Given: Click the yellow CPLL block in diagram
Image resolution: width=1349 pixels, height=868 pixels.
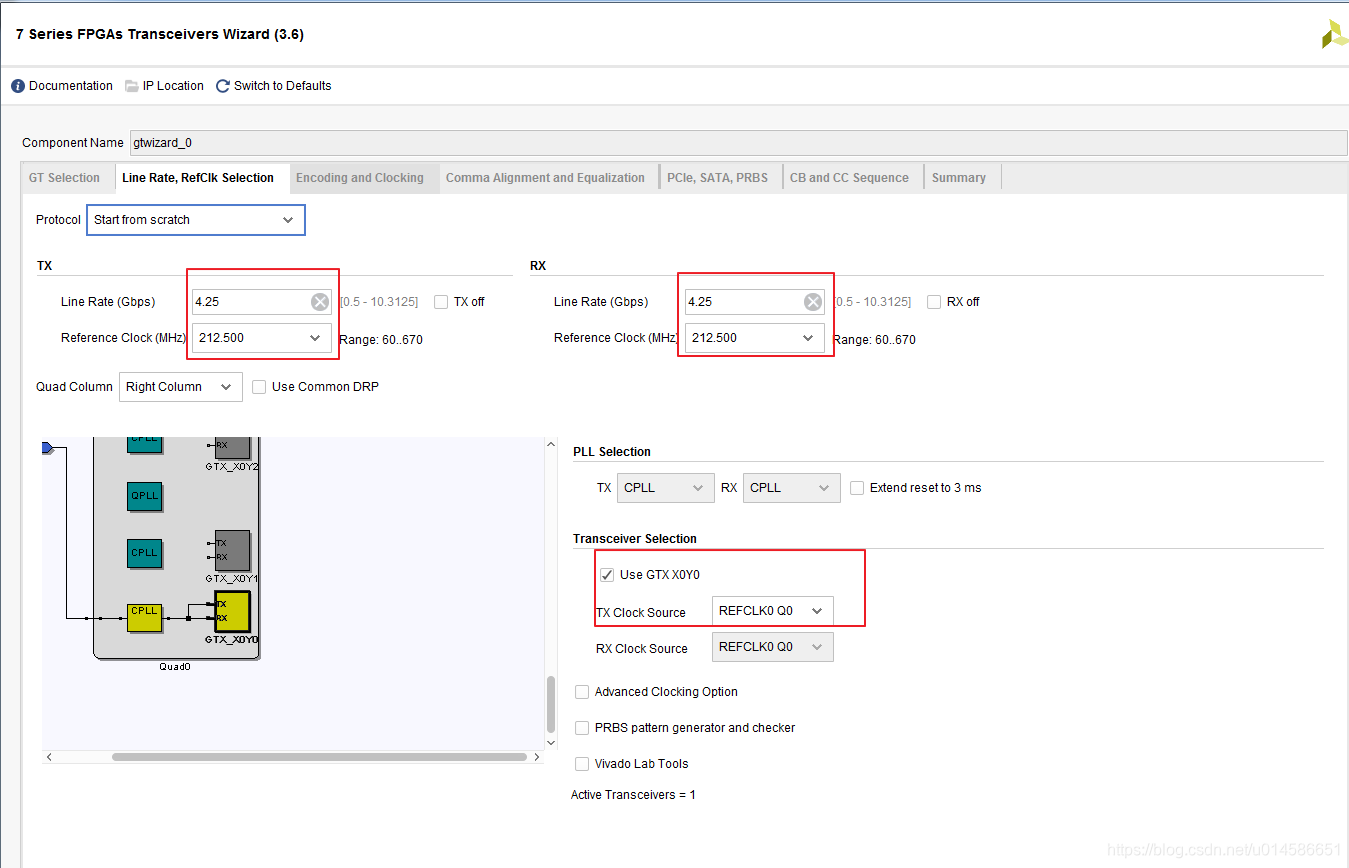Looking at the screenshot, I should (x=144, y=618).
